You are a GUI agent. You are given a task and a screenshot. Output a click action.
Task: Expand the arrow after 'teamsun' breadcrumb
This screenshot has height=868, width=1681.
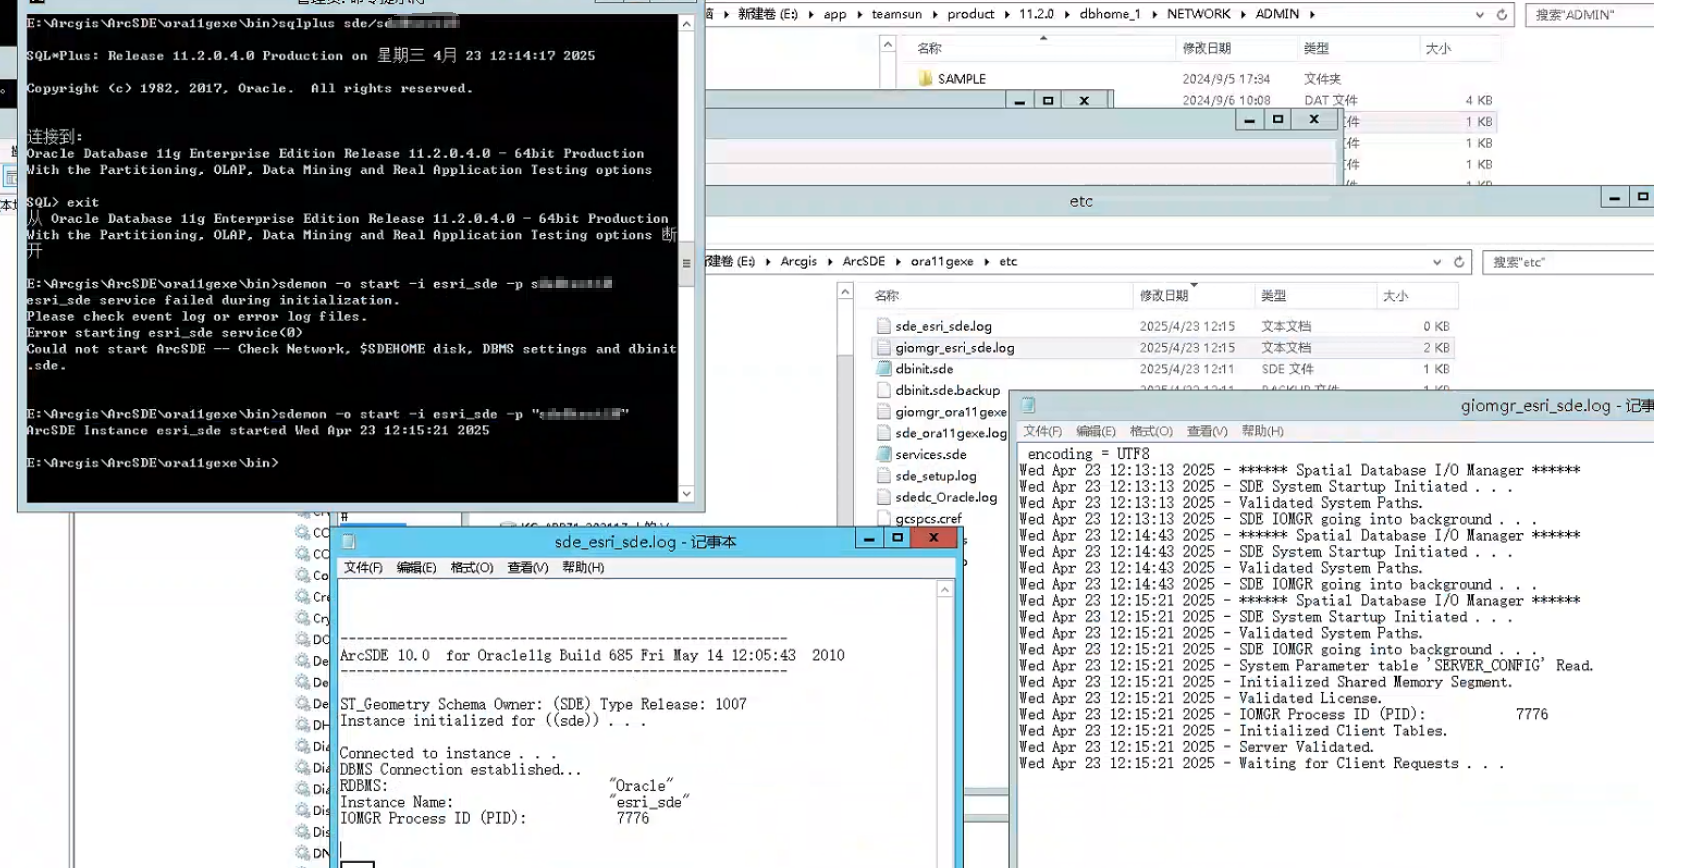coord(935,14)
